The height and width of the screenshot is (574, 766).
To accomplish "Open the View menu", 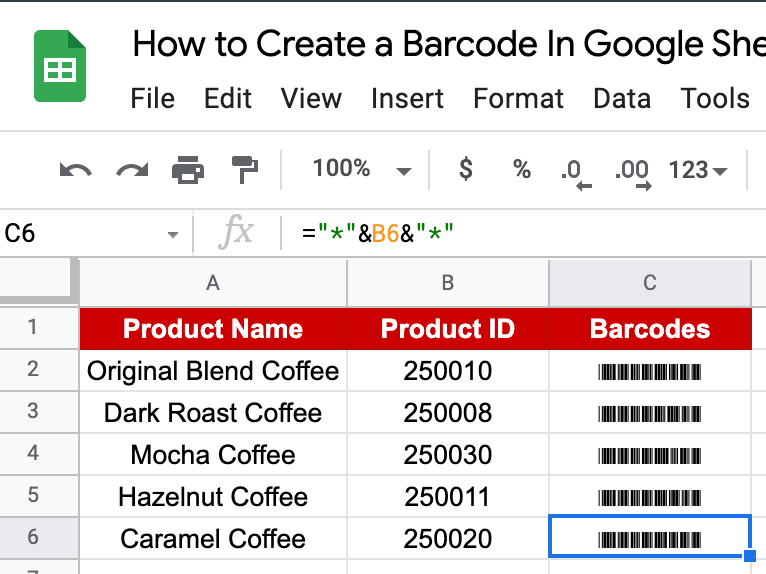I will (311, 99).
